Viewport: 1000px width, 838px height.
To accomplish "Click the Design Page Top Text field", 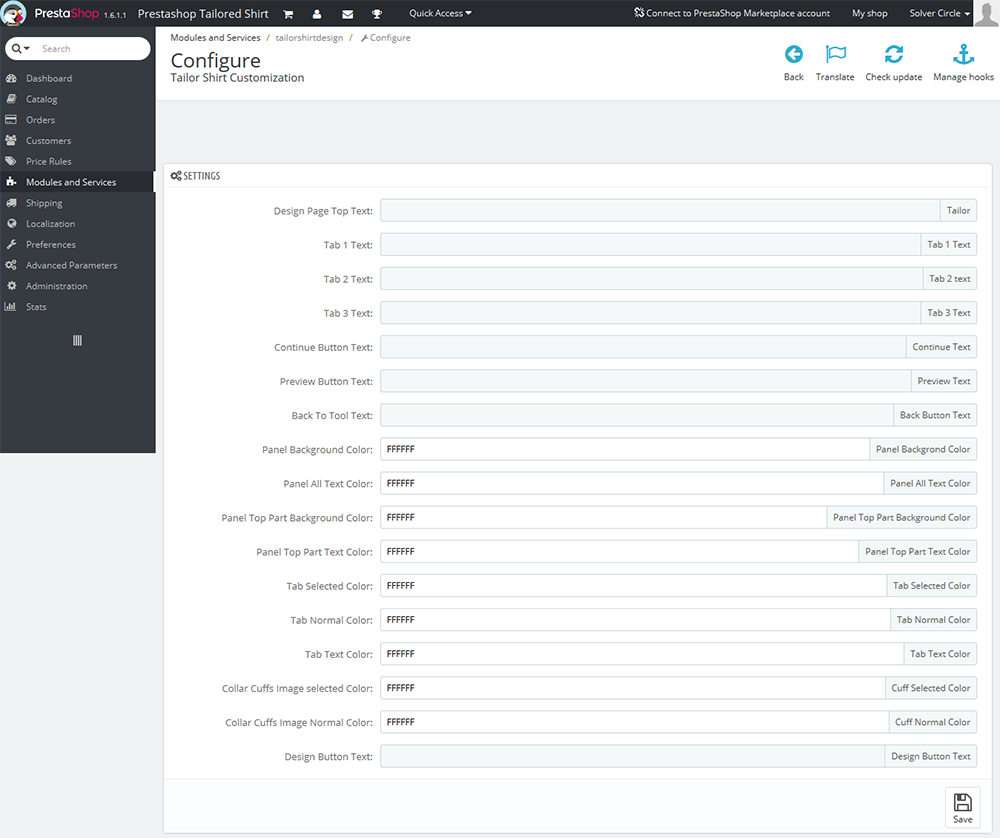I will point(660,210).
